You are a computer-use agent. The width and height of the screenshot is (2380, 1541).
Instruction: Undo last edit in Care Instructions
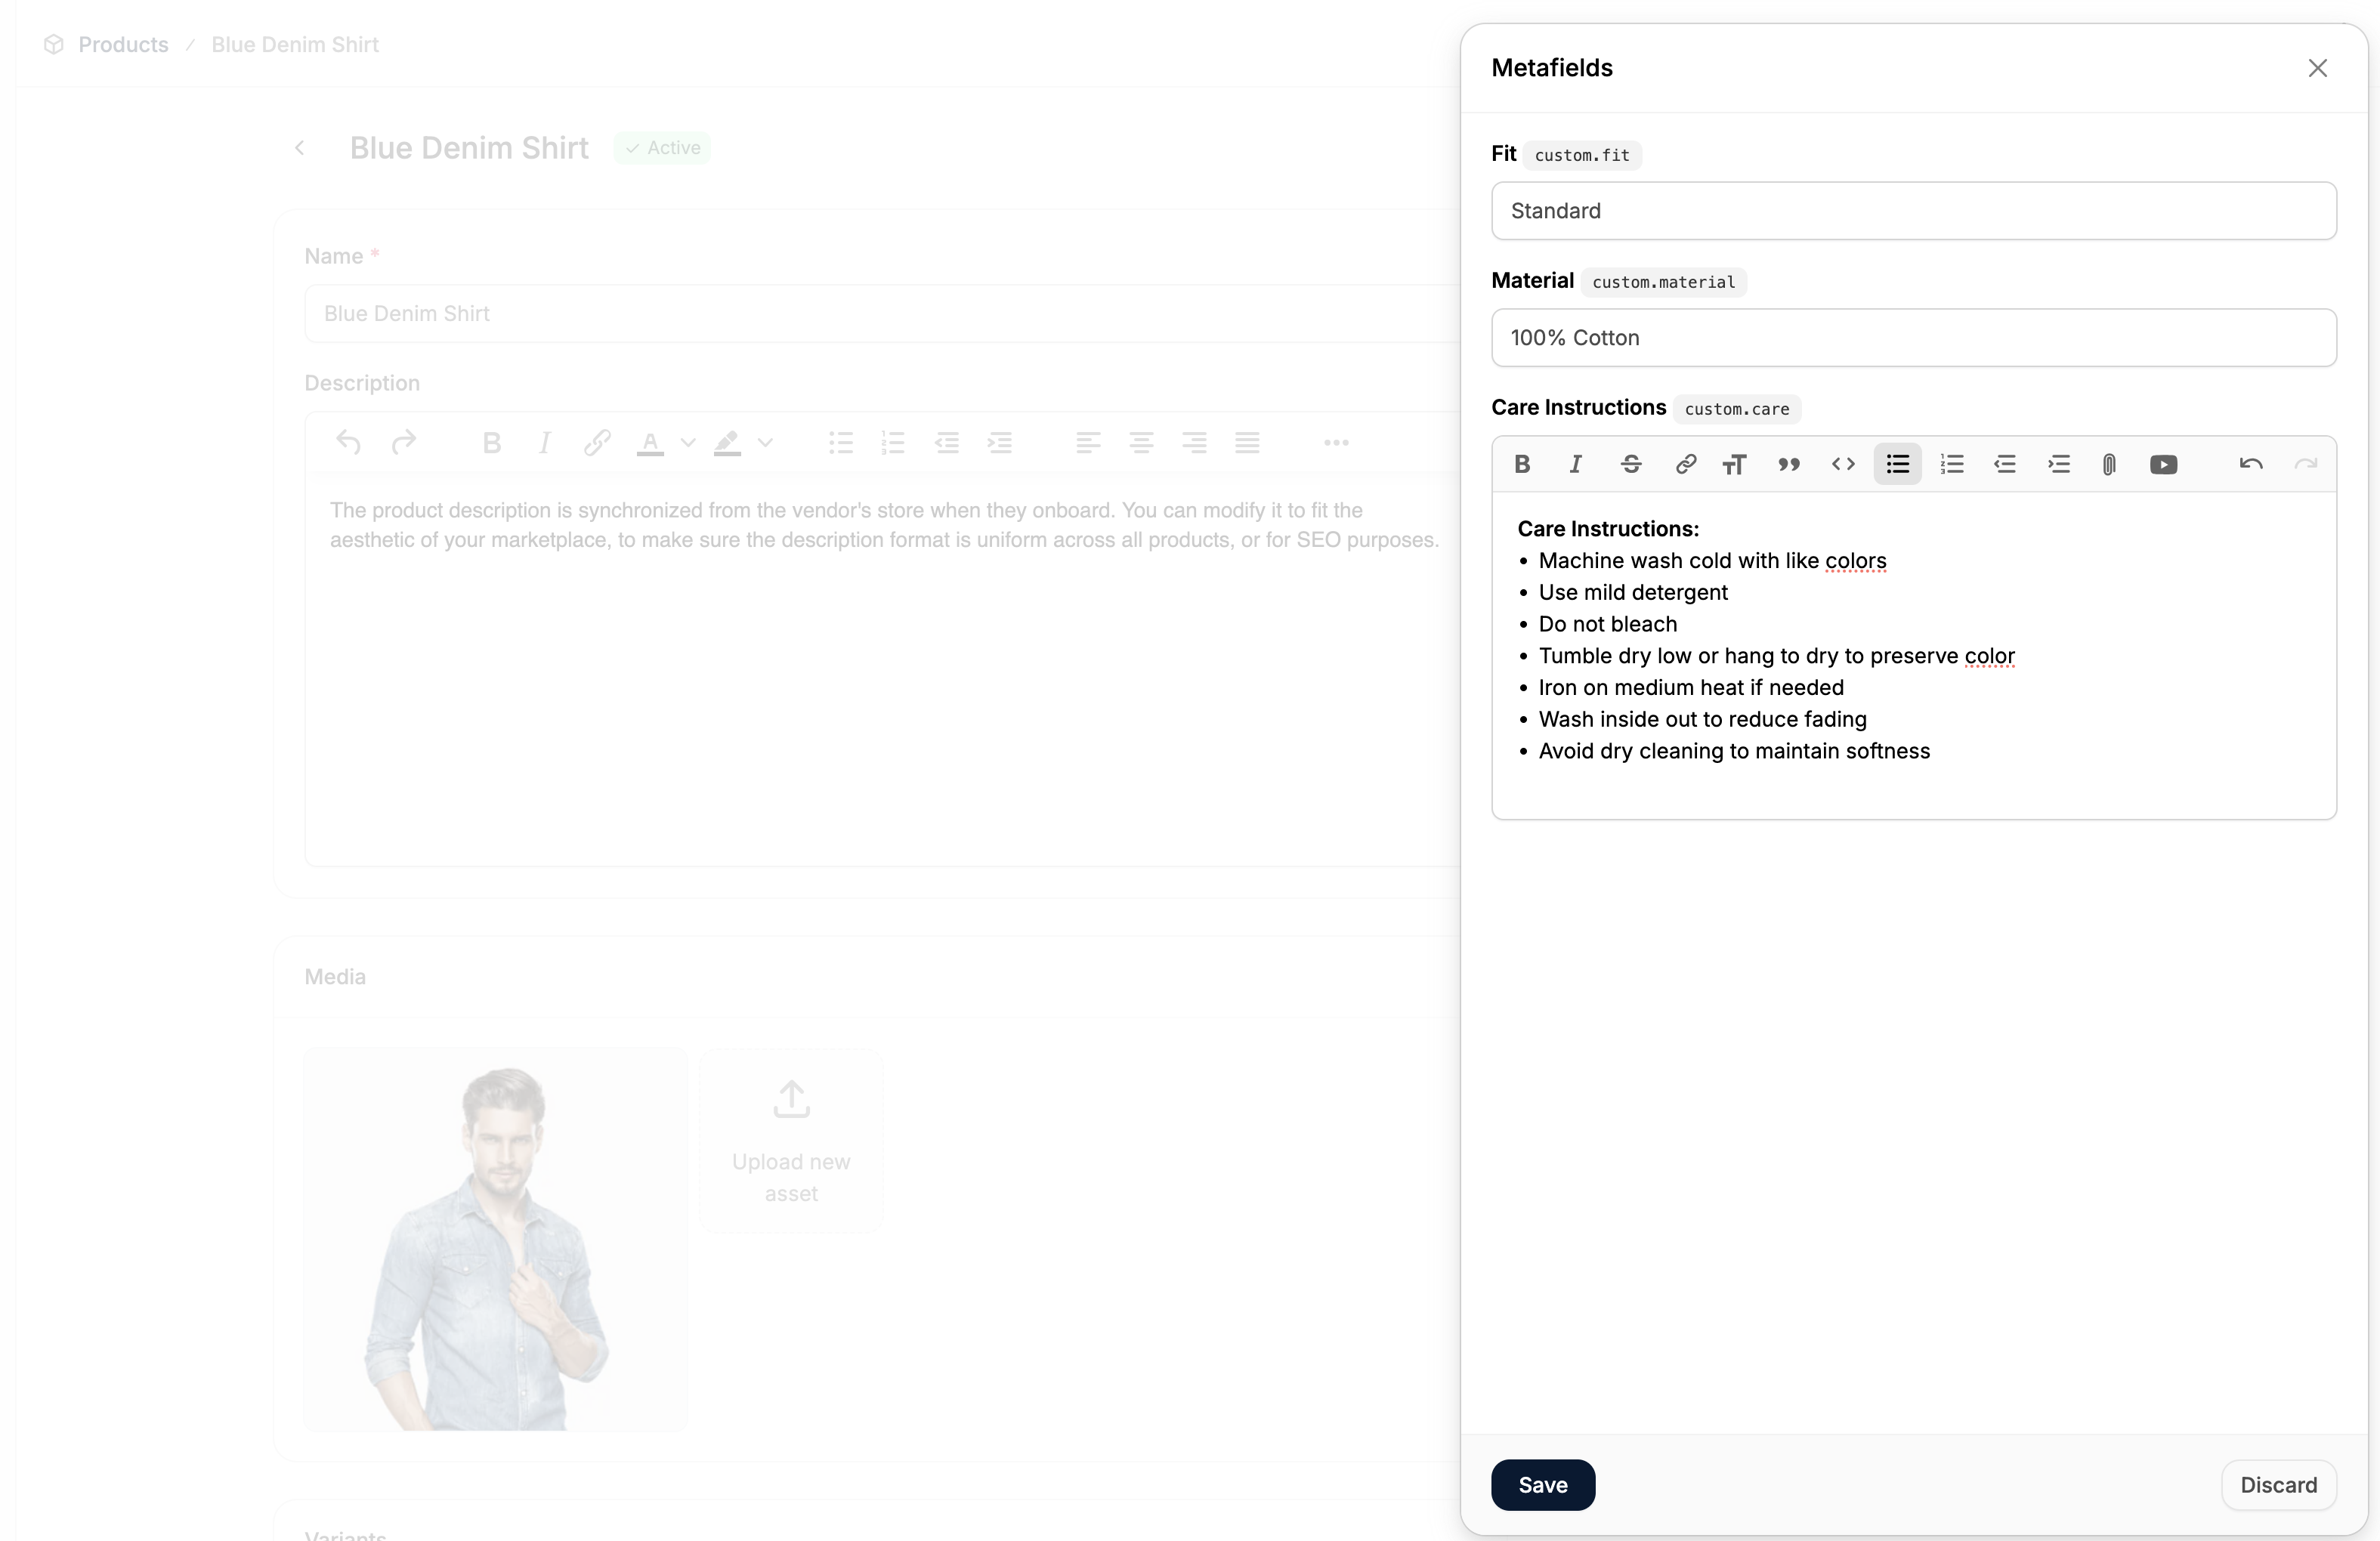click(2251, 464)
